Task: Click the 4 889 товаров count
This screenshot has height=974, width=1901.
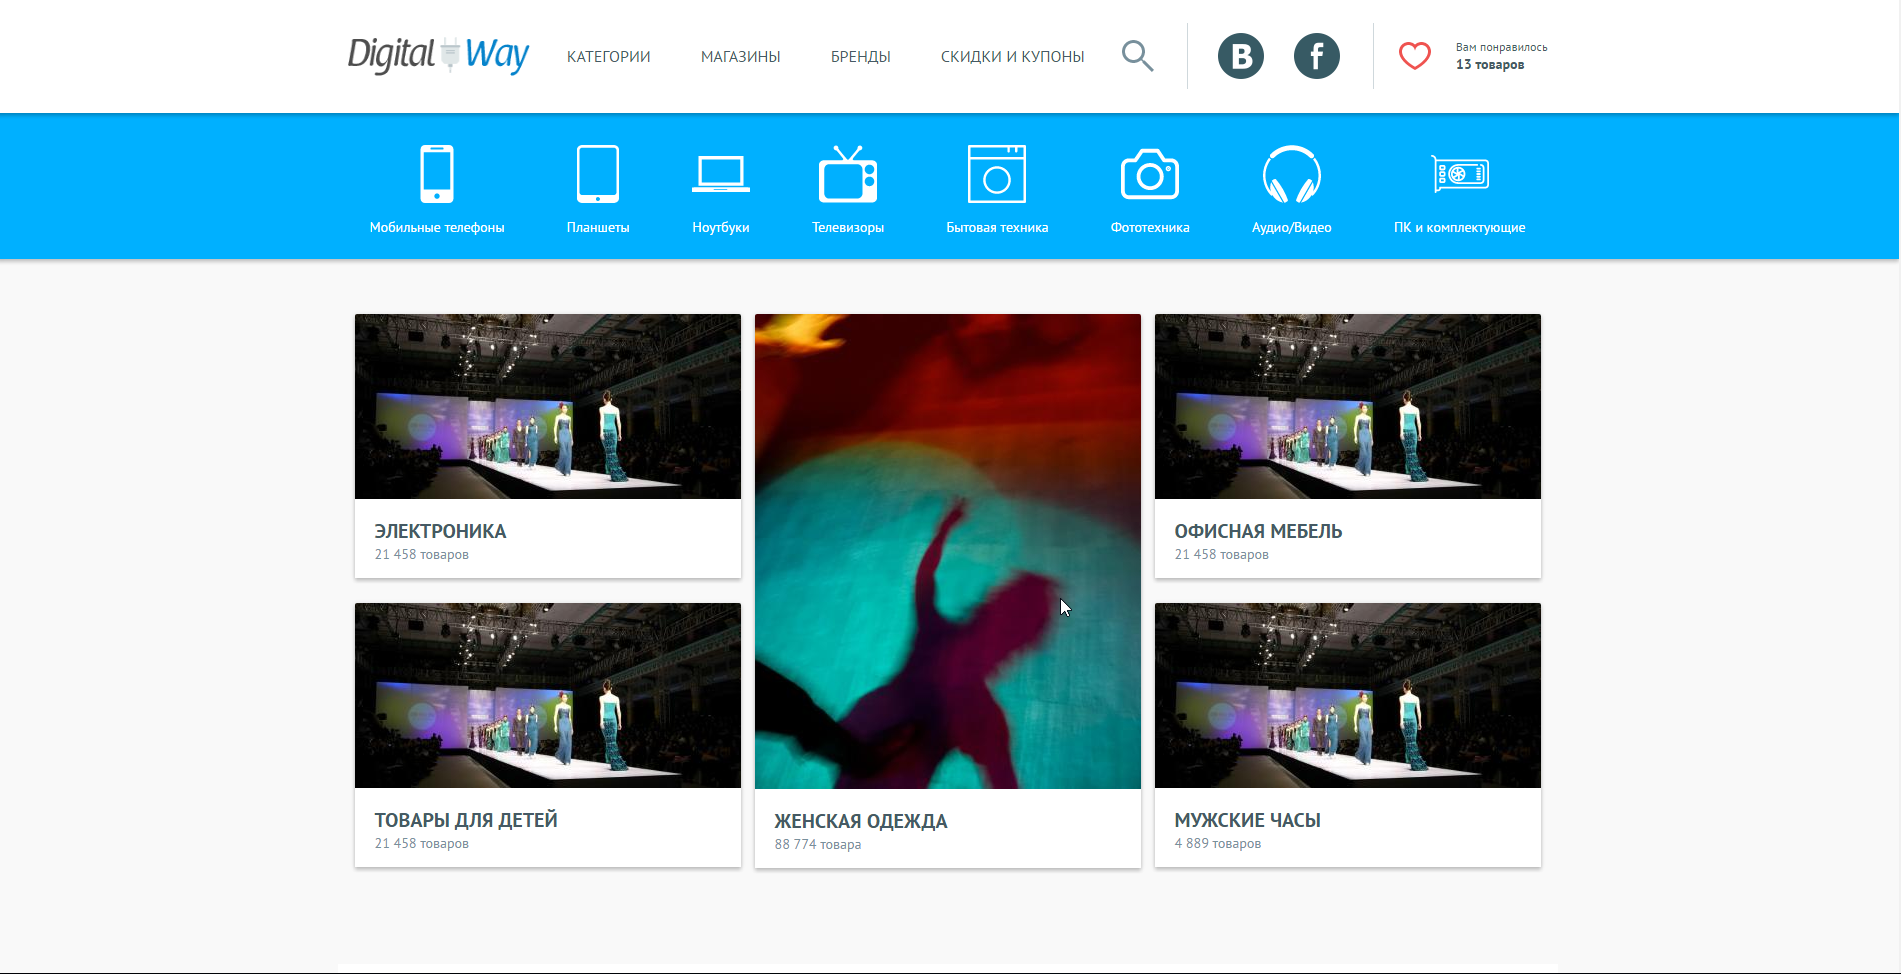Action: (1218, 844)
